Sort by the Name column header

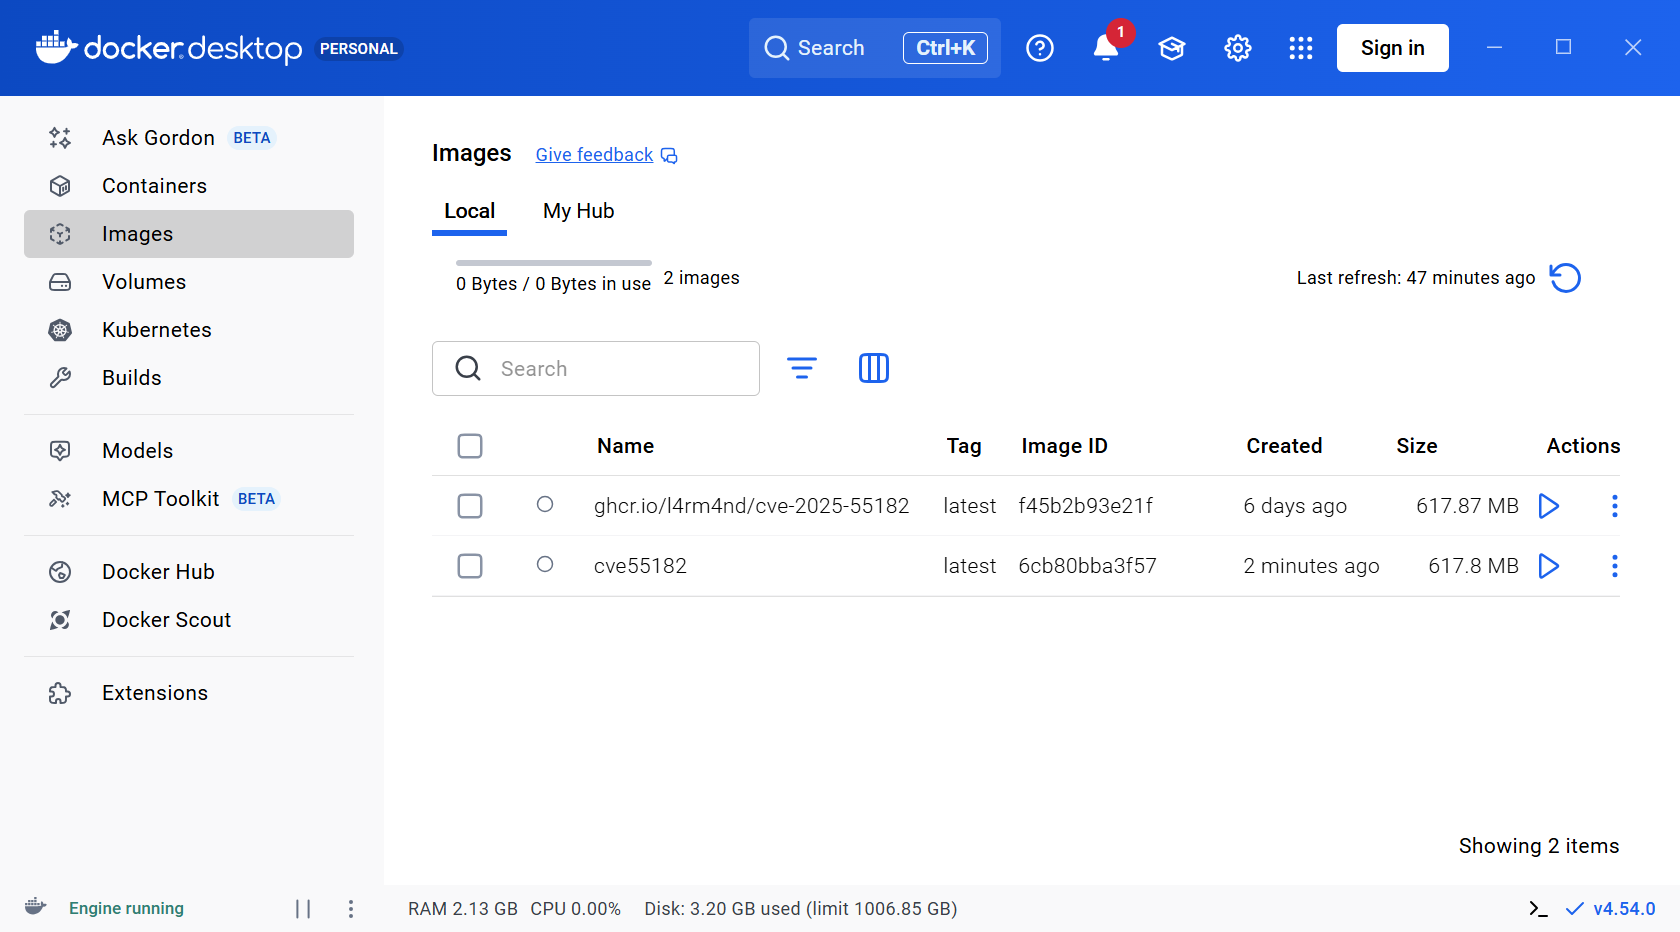click(626, 446)
